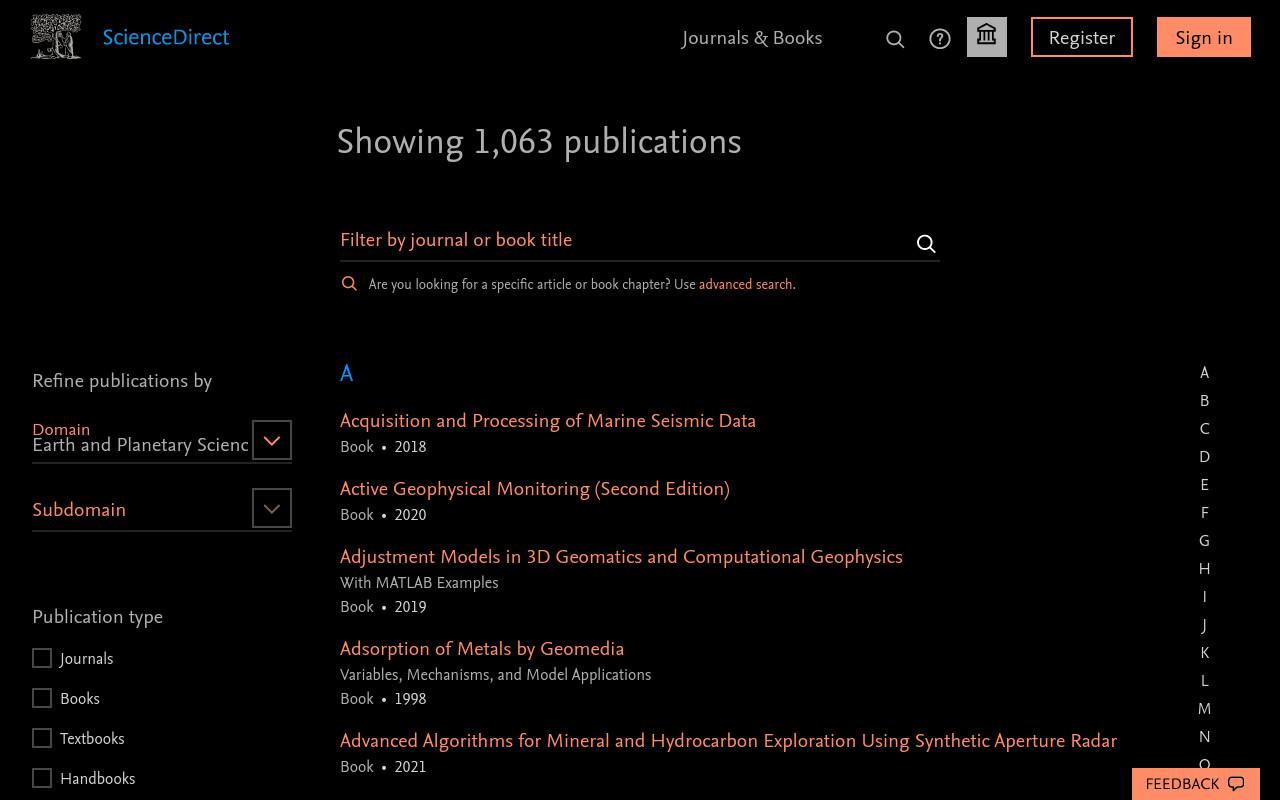Expand the Domain dropdown arrow
The height and width of the screenshot is (800, 1280).
click(x=272, y=440)
